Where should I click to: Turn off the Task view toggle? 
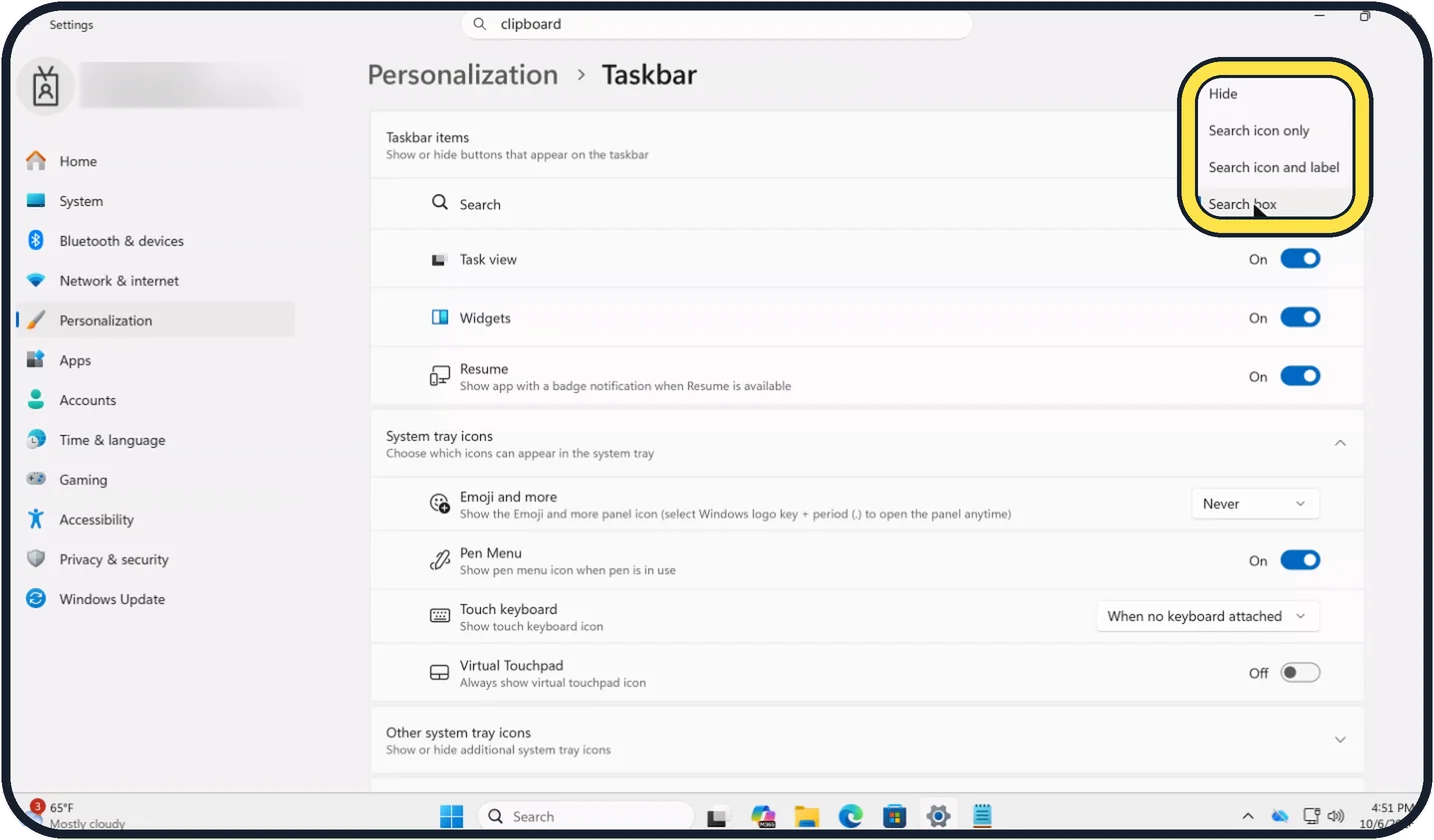[x=1300, y=259]
